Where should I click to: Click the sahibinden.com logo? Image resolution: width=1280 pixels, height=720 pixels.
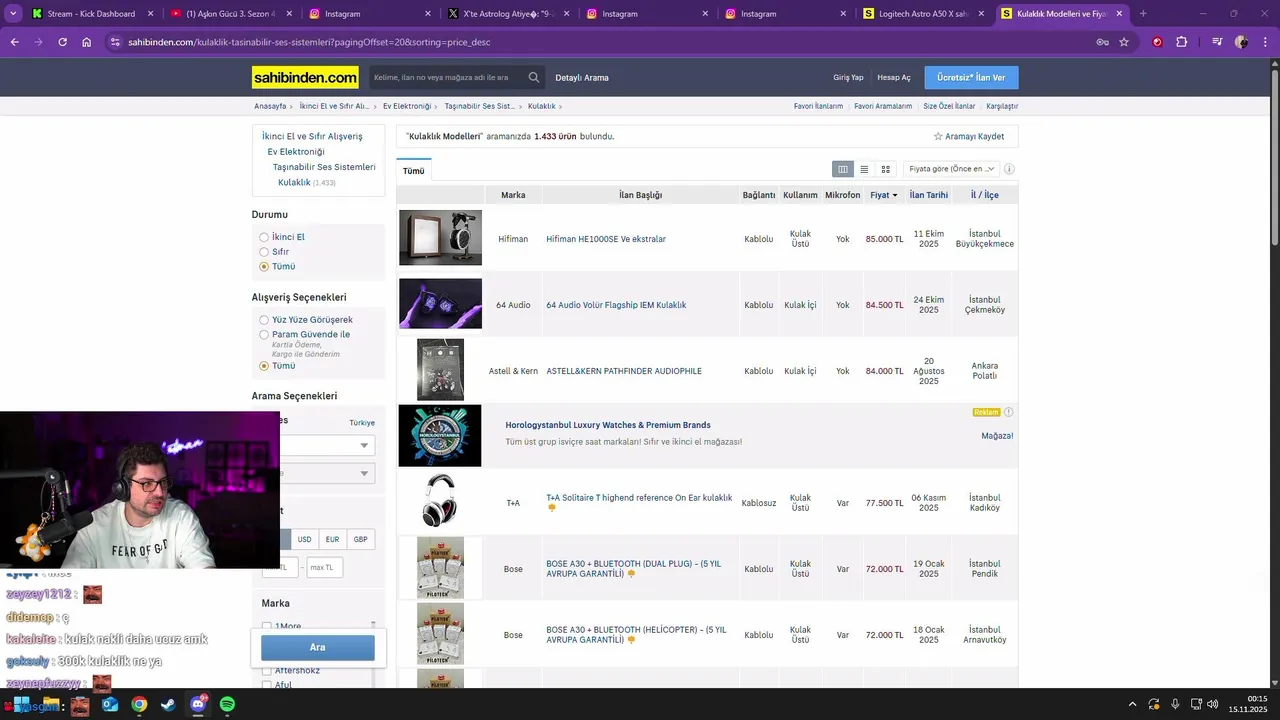click(x=305, y=77)
